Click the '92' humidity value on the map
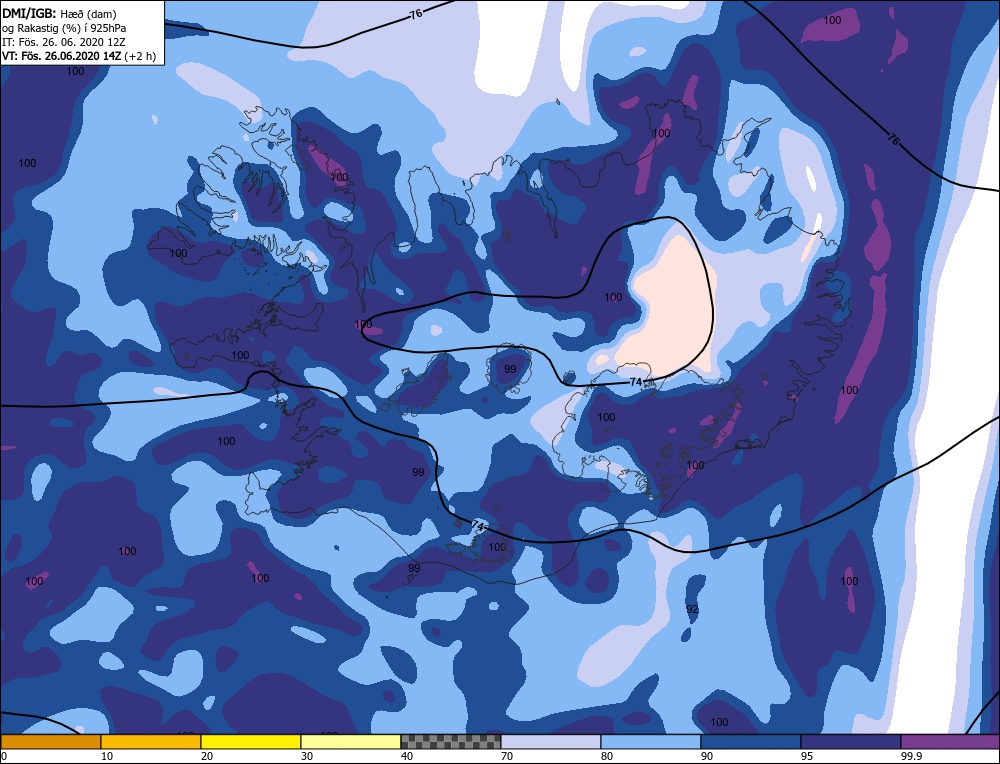Viewport: 1000px width, 764px height. (x=692, y=609)
